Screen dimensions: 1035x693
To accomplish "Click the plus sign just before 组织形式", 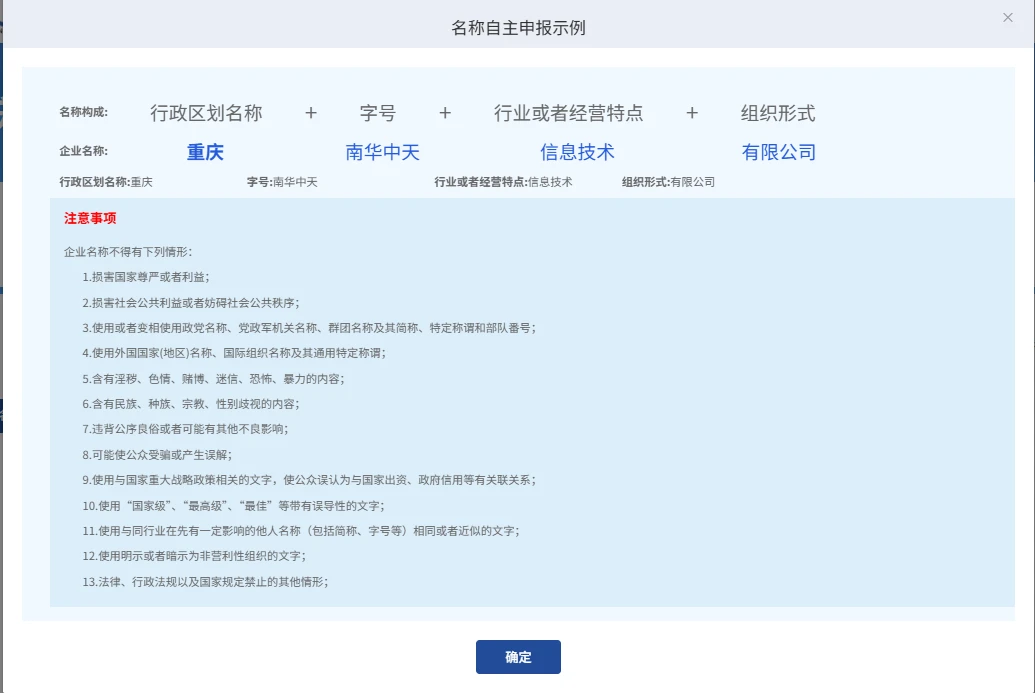I will click(x=692, y=113).
